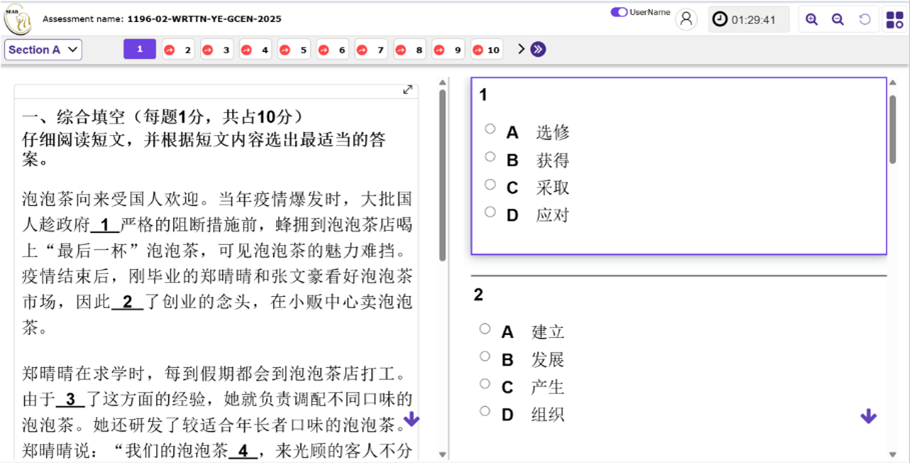Viewport: 910px width, 463px height.
Task: Select option B 获得 for question 1
Action: pos(490,157)
